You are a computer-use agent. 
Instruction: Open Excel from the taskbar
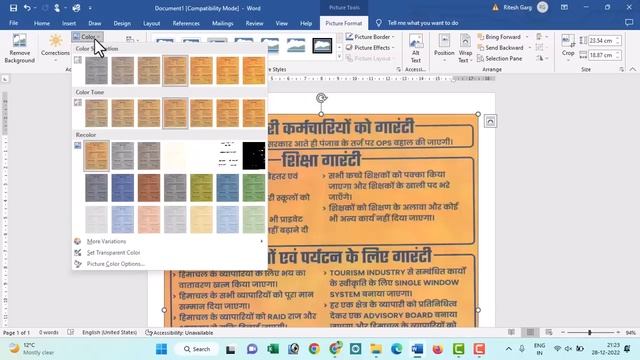coord(273,349)
